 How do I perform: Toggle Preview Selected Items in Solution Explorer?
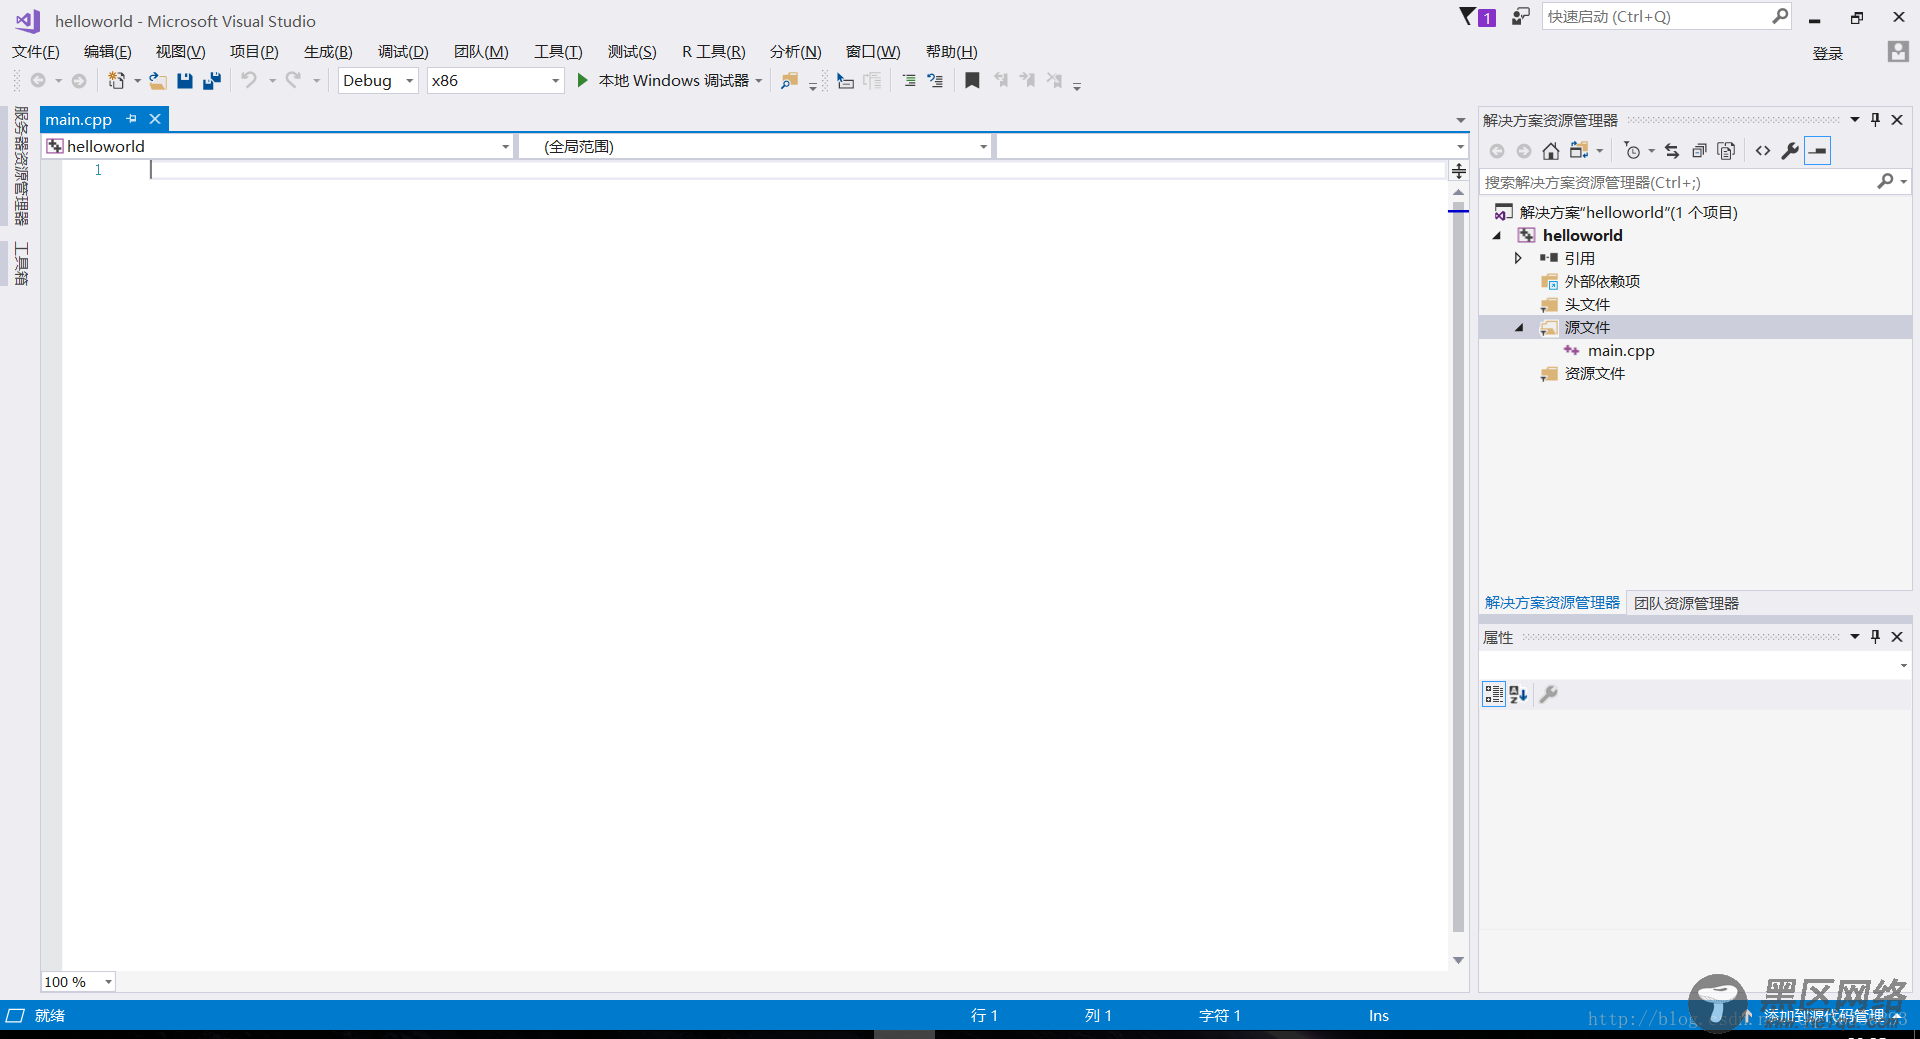[1818, 151]
